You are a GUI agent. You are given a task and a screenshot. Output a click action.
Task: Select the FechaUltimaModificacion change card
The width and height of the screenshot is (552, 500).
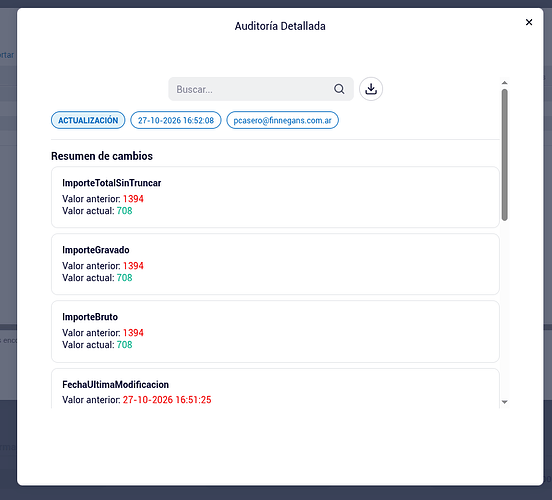click(275, 388)
